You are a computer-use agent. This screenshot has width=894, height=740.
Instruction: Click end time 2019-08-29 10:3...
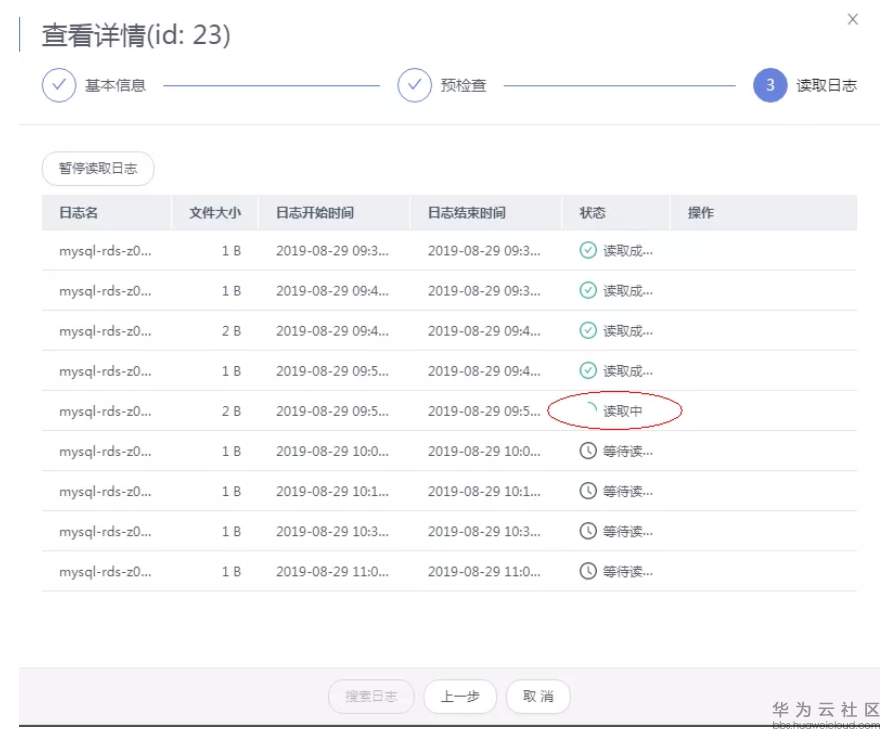click(x=484, y=531)
